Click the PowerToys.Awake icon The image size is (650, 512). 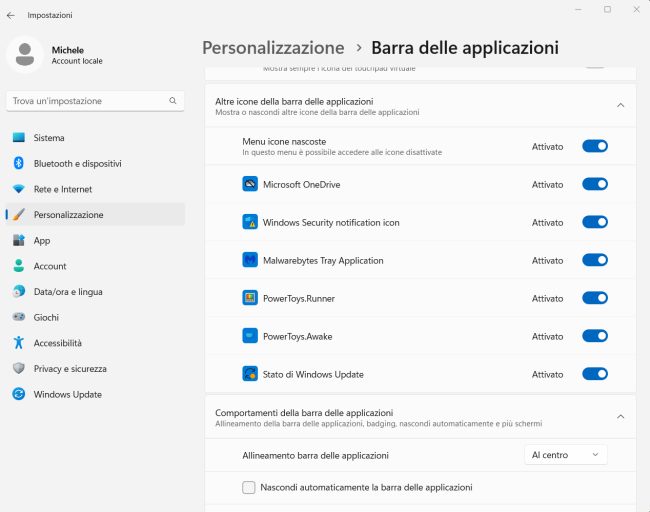[250, 336]
